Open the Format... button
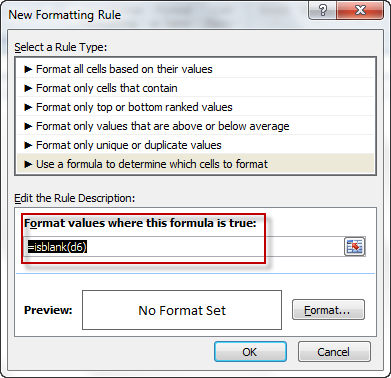Screen dimensions: 391x378 tap(328, 310)
